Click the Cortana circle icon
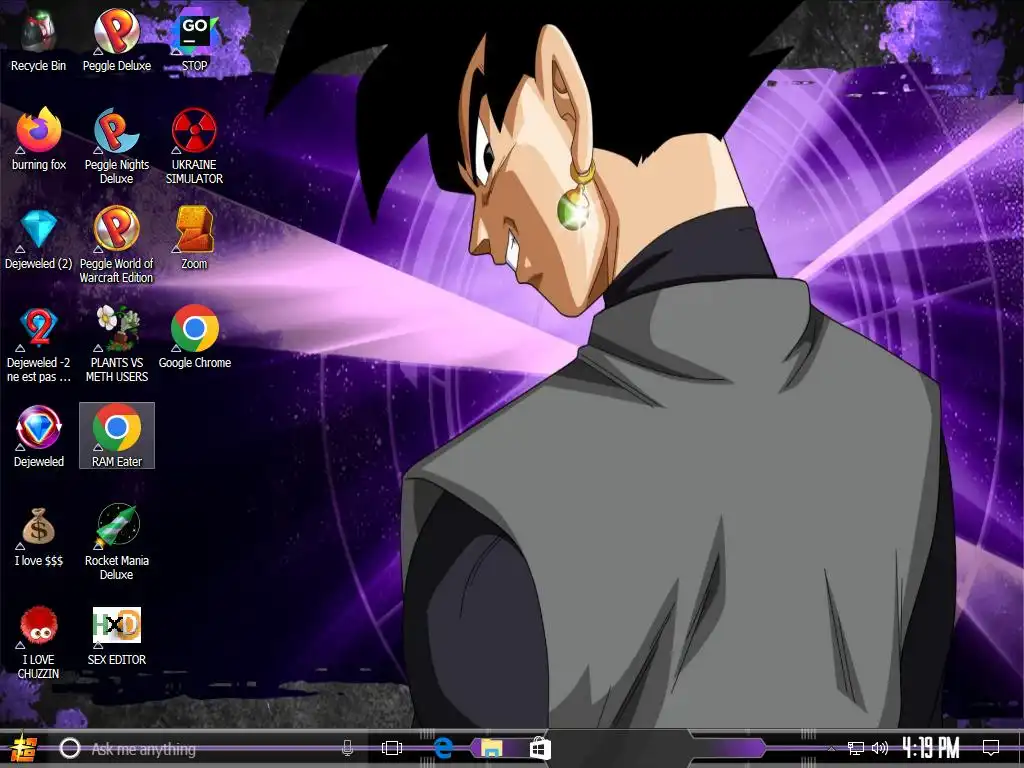 [70, 748]
